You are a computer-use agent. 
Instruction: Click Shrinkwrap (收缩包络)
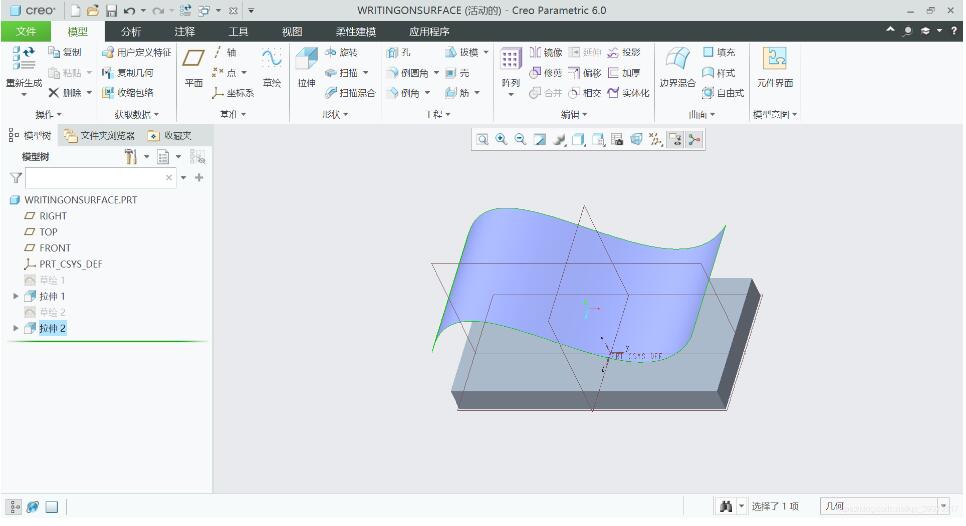coord(128,93)
